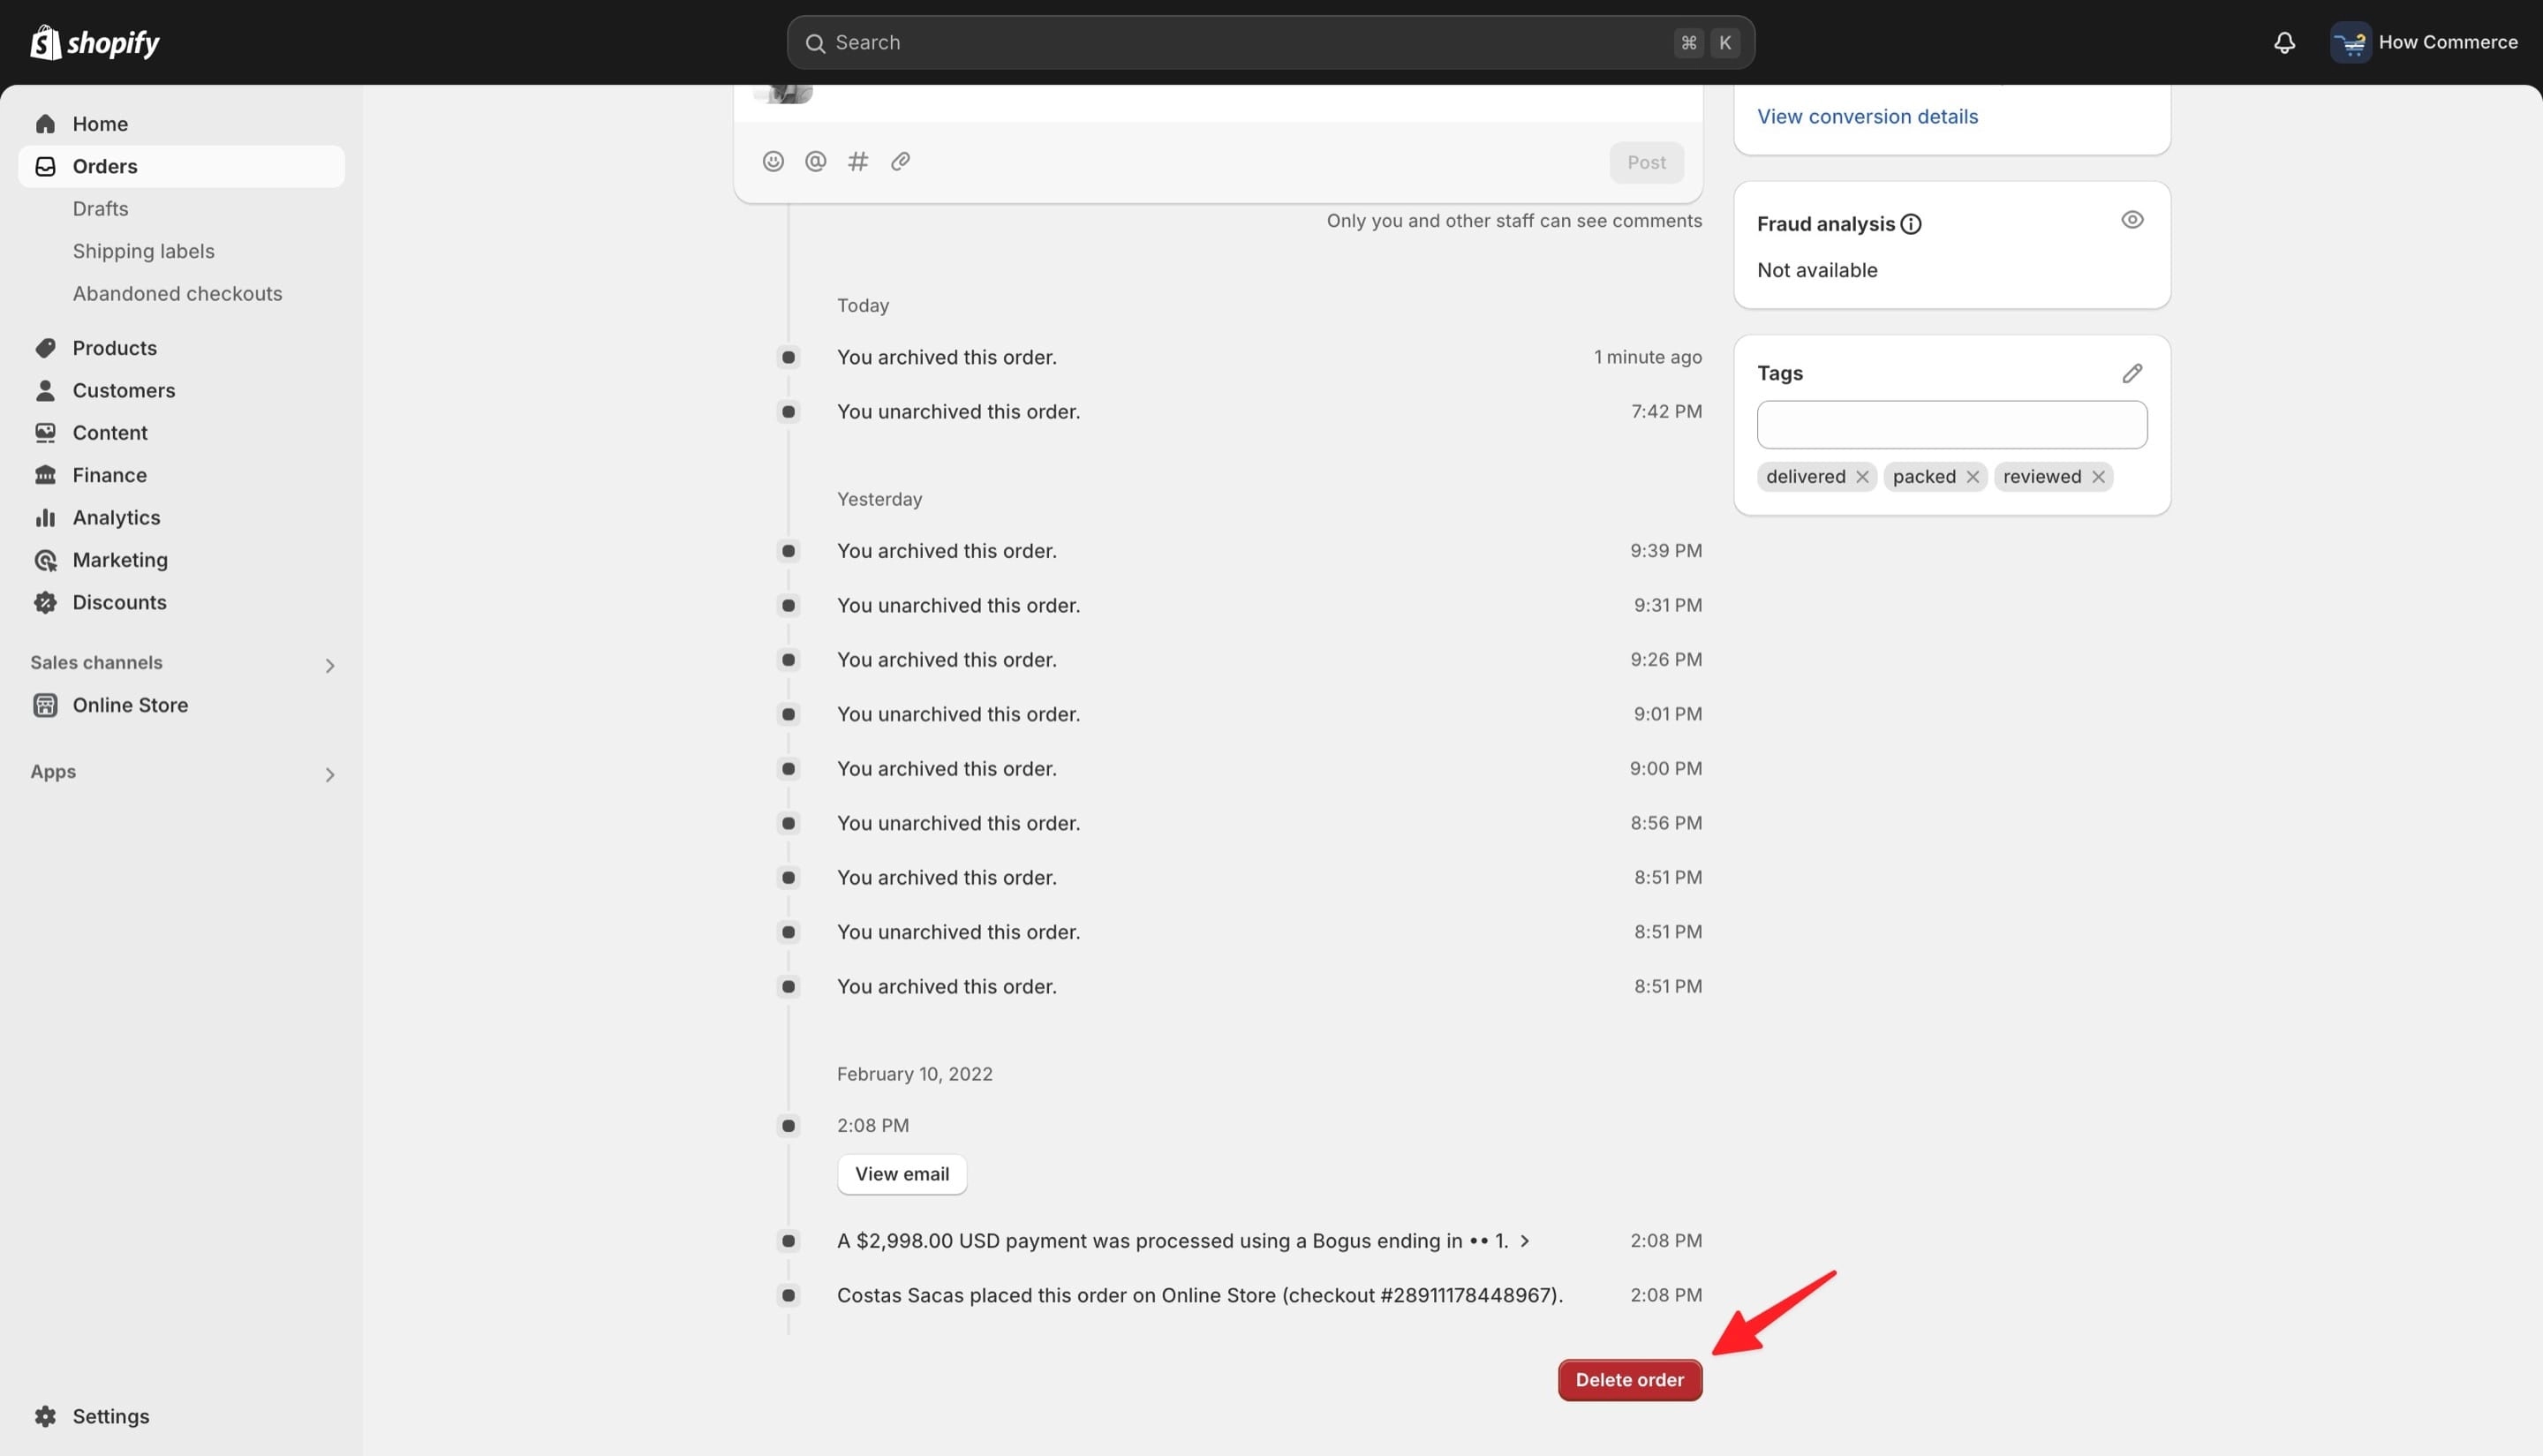This screenshot has width=2543, height=1456.
Task: Attach a file using the paperclip icon
Action: (900, 161)
